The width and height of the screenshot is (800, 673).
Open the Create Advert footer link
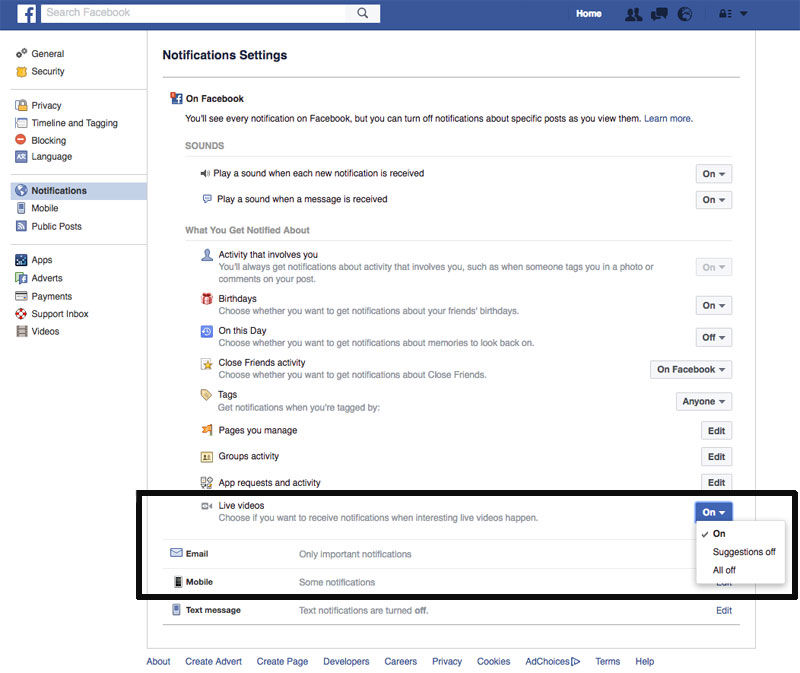pyautogui.click(x=213, y=661)
